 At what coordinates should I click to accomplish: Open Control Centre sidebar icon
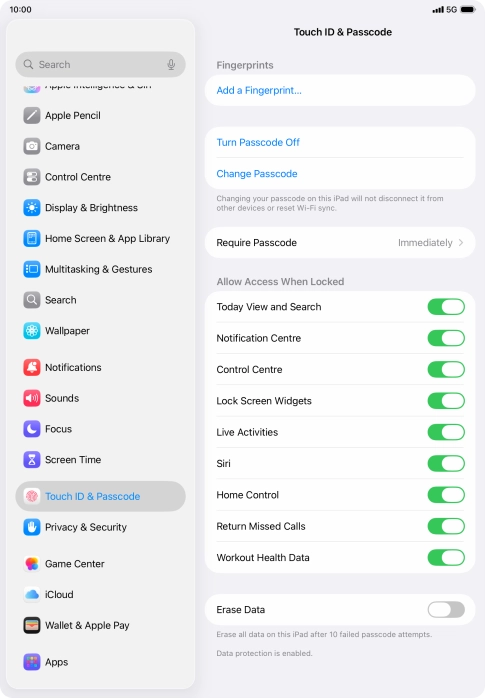coord(32,177)
